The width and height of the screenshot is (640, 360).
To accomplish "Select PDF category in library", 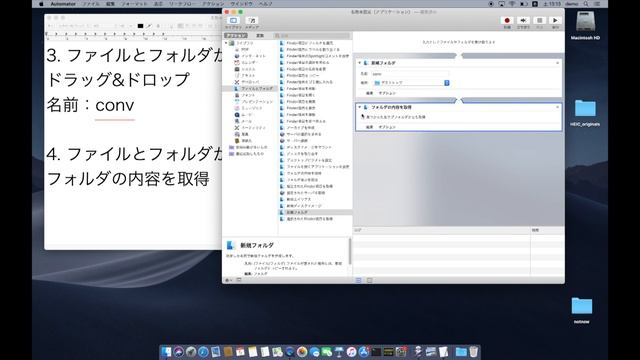I will click(x=245, y=49).
